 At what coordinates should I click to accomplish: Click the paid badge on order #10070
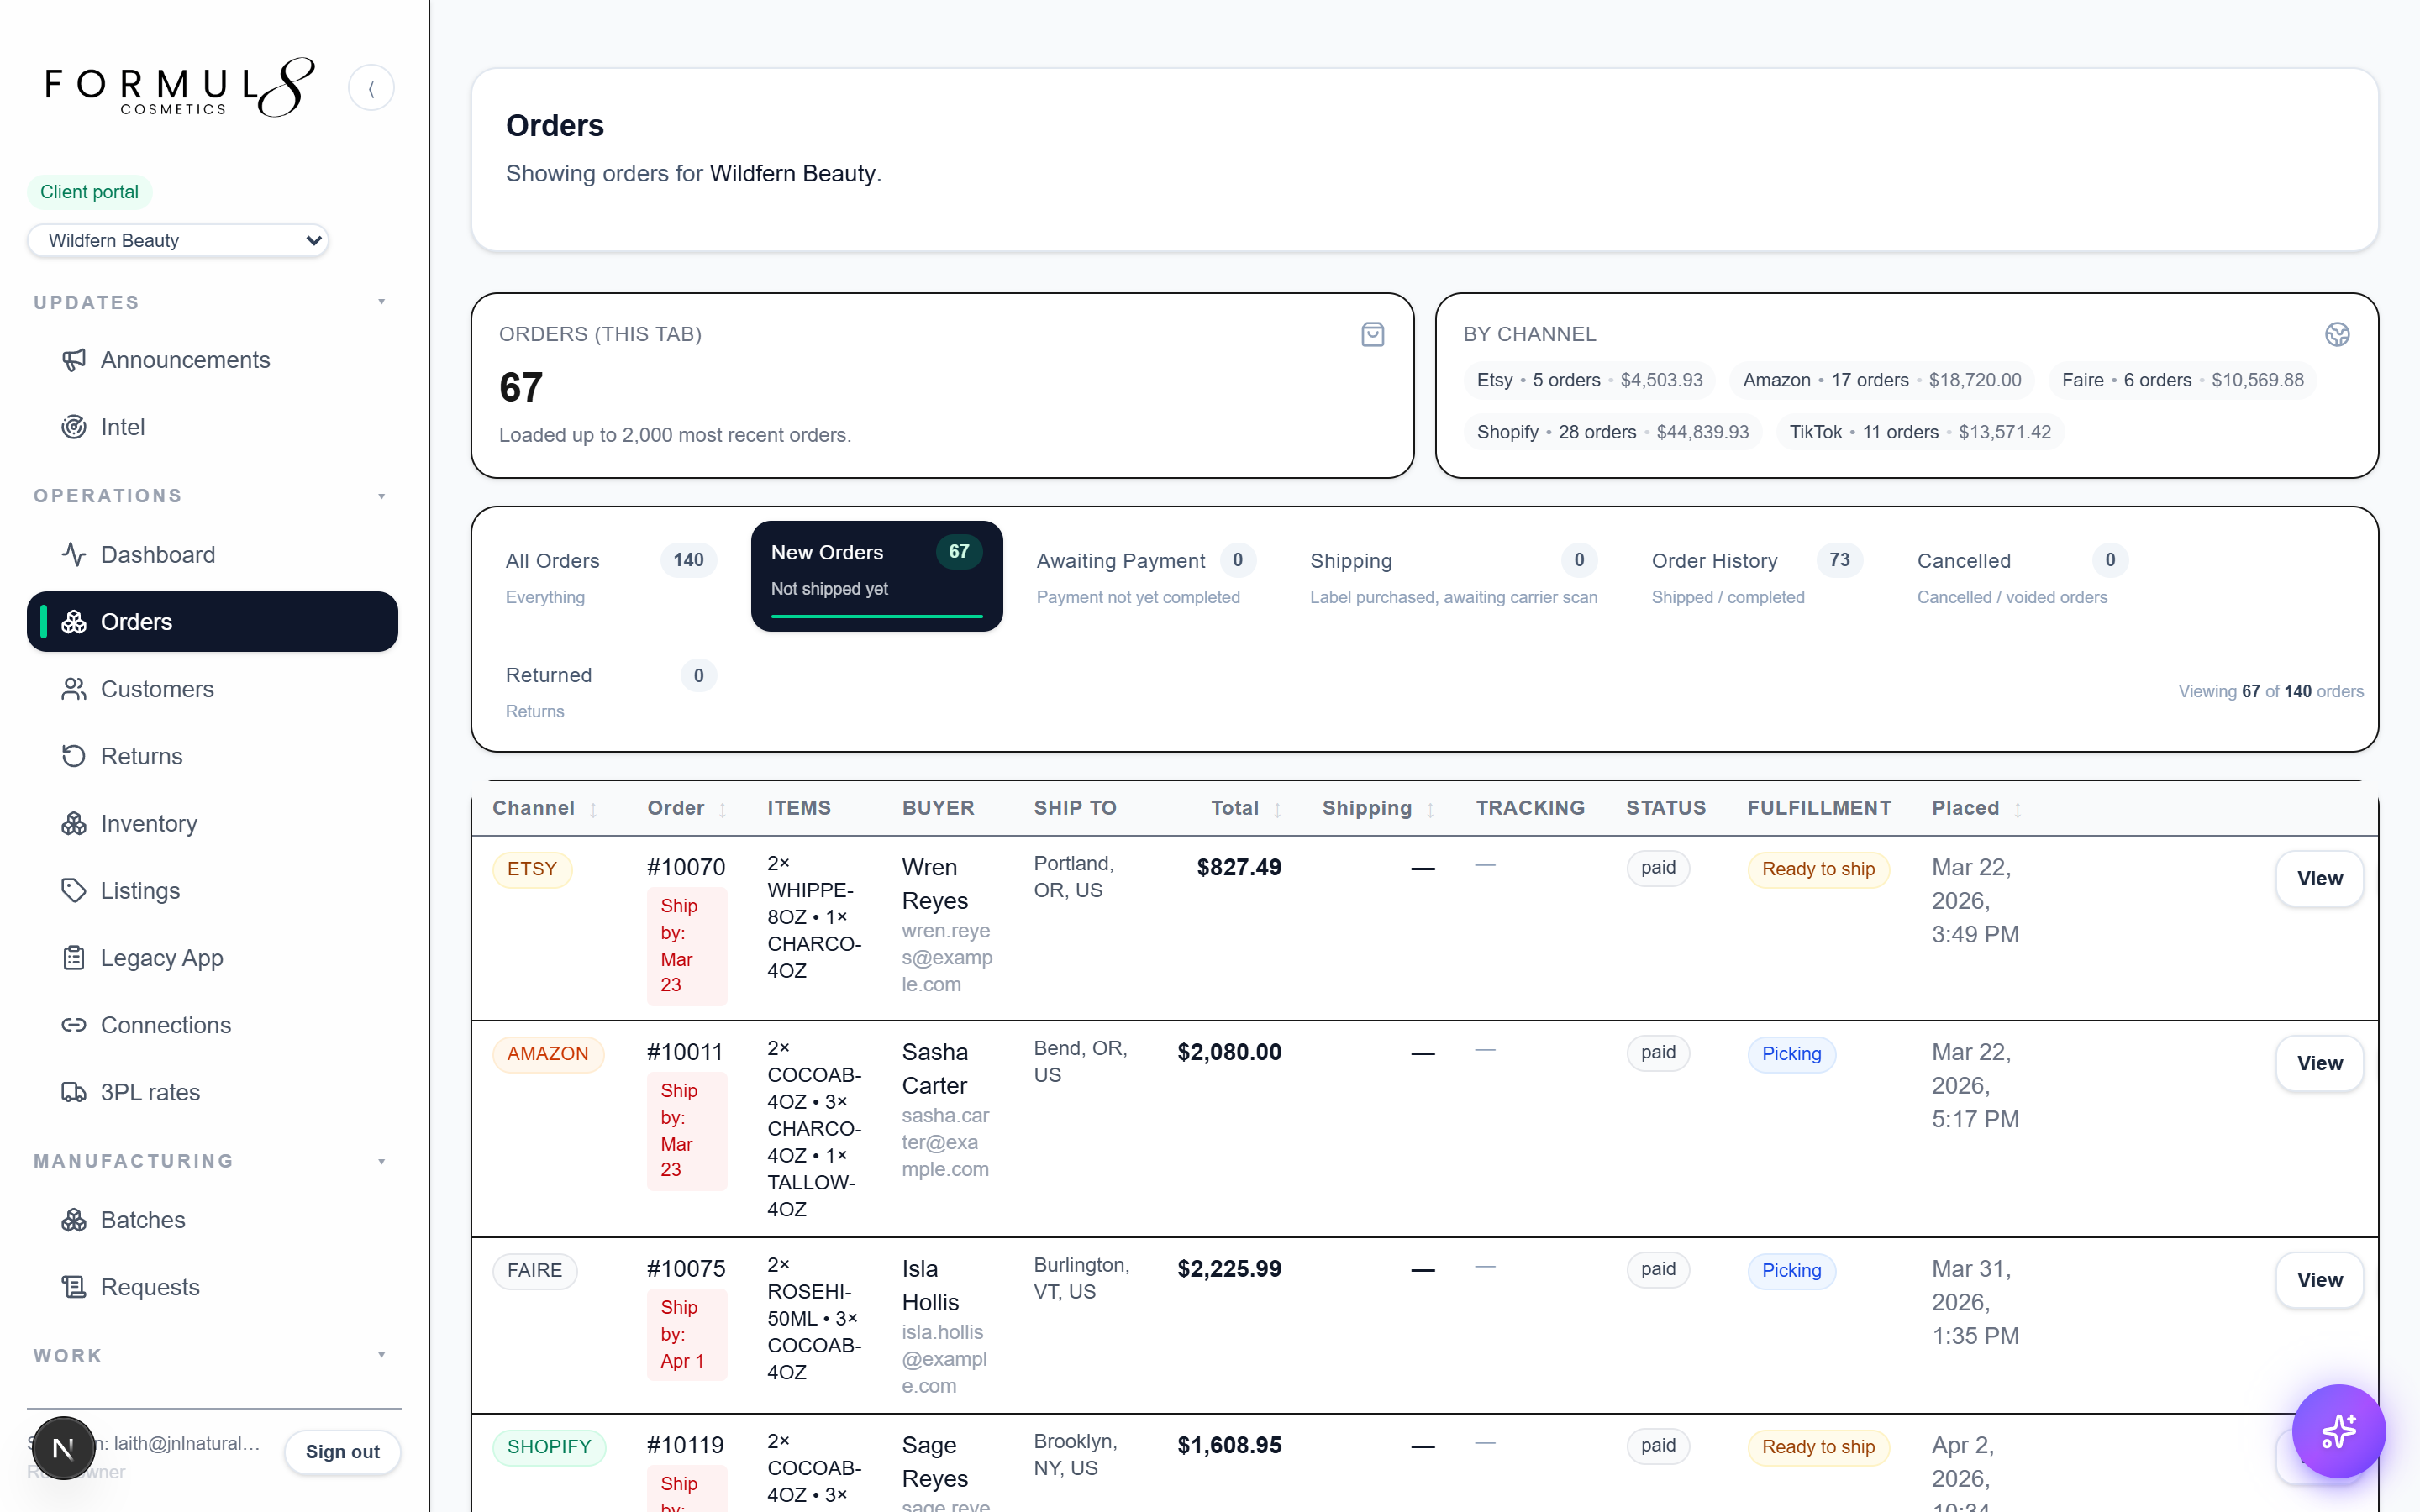1658,868
